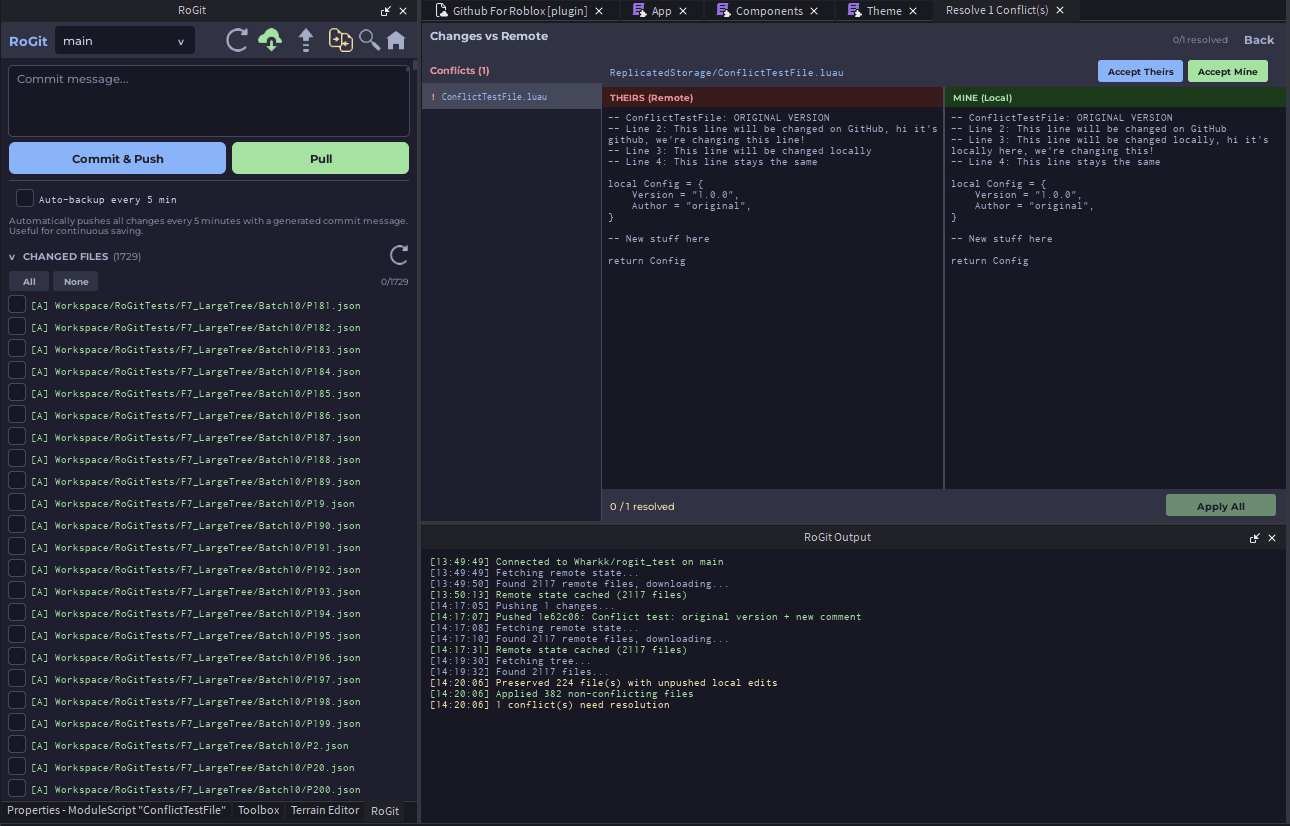This screenshot has height=826, width=1290.
Task: Collapse the CHANGED FILES section
Action: click(x=12, y=257)
